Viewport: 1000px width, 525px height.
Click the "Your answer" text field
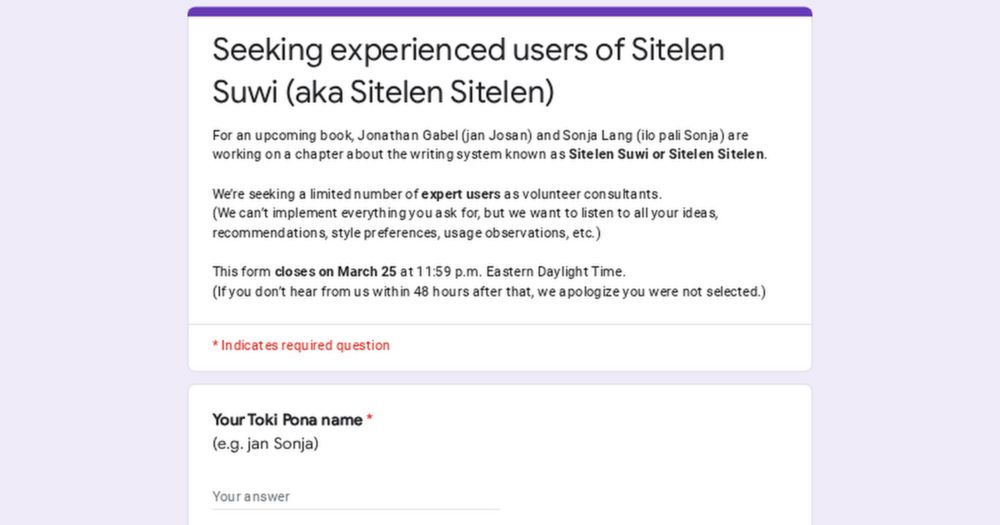[355, 496]
